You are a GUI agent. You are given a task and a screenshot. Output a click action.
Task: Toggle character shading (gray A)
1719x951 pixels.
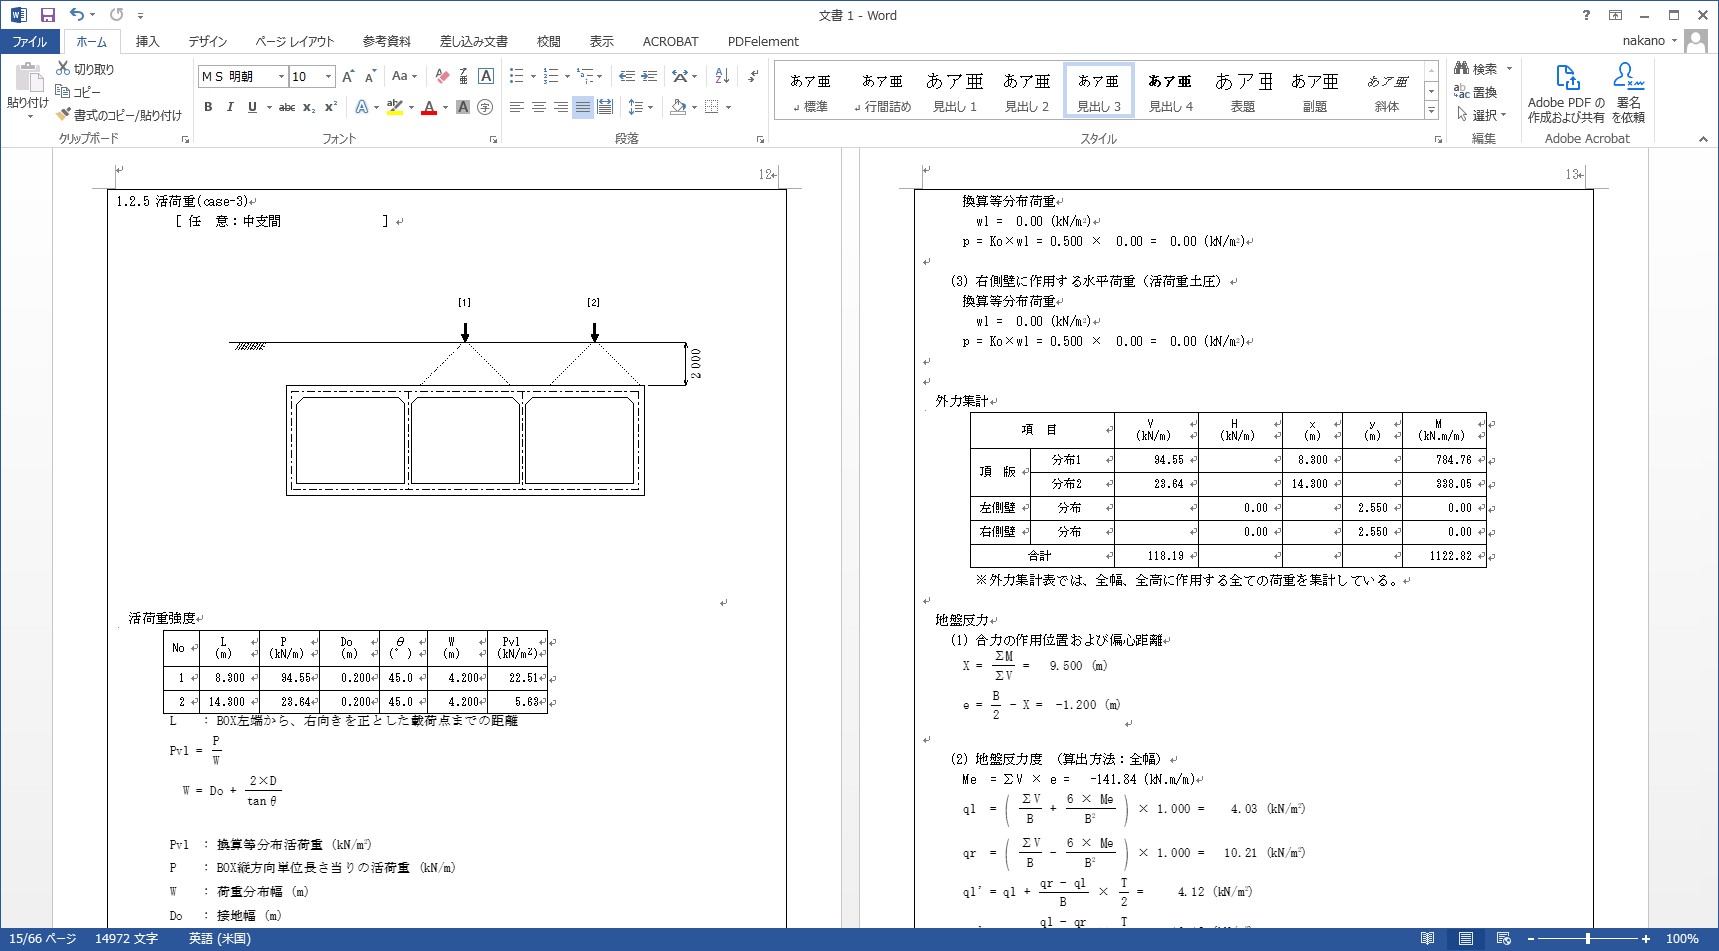coord(463,107)
